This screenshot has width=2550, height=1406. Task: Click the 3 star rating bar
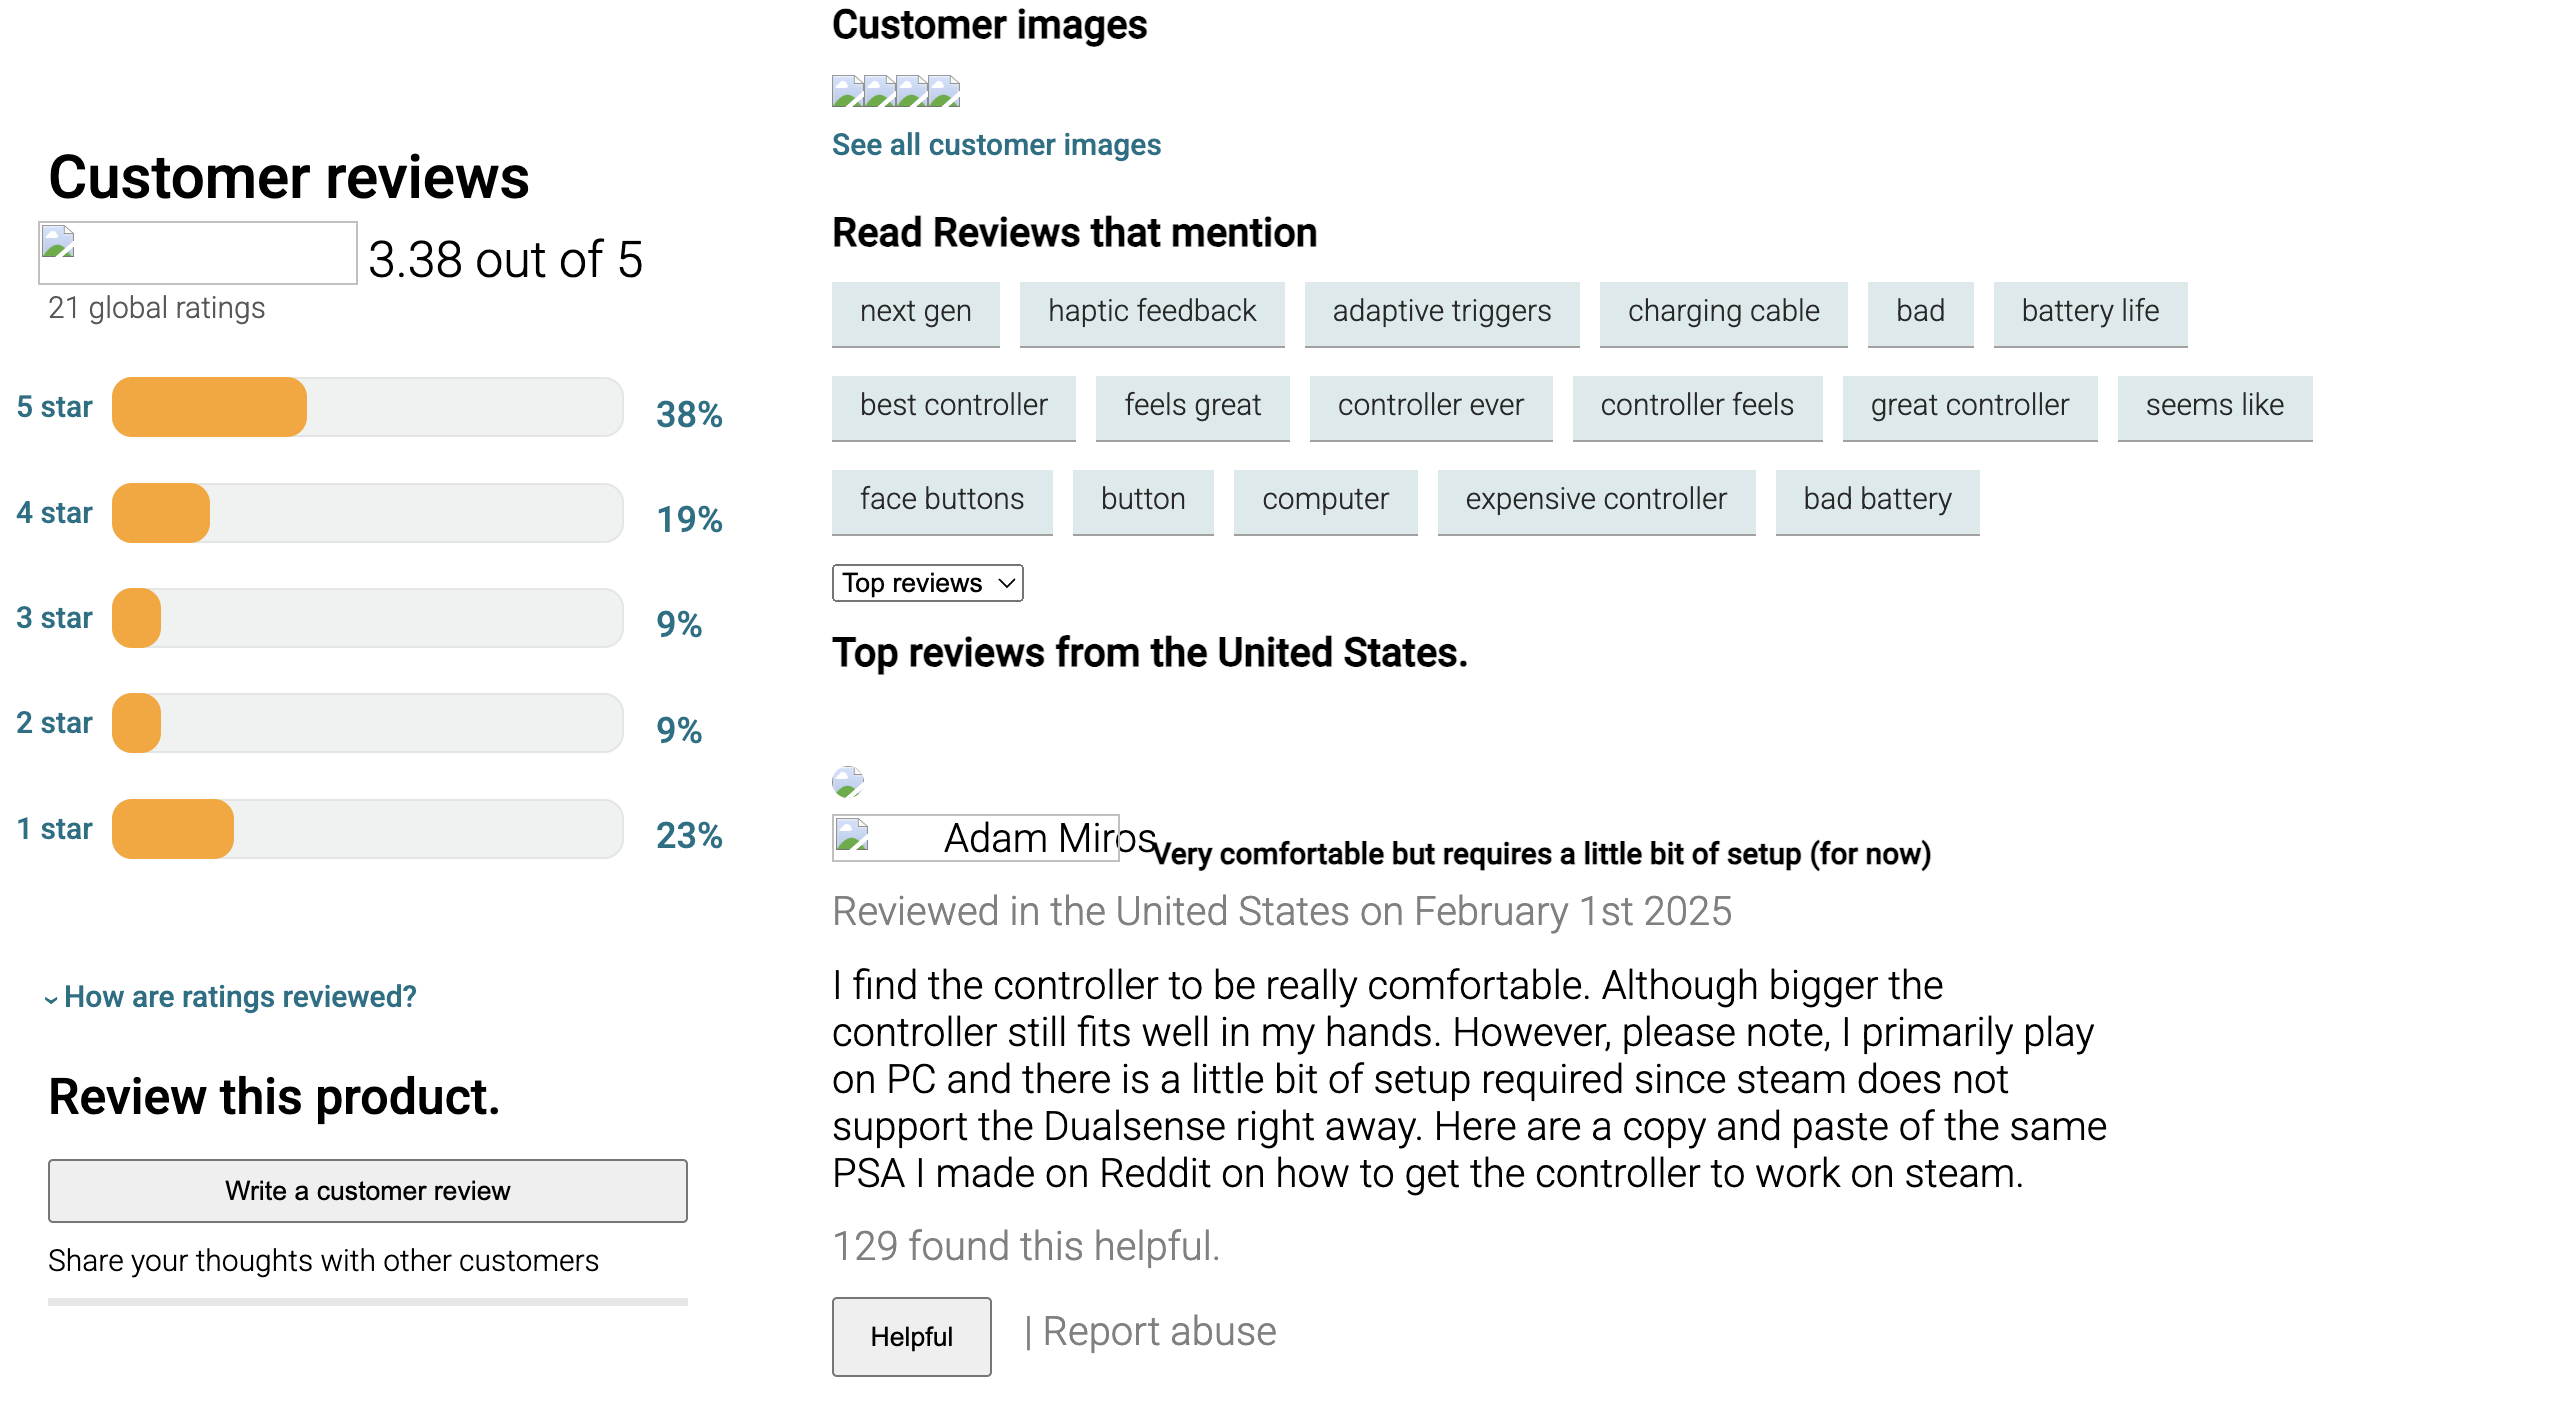pos(367,618)
